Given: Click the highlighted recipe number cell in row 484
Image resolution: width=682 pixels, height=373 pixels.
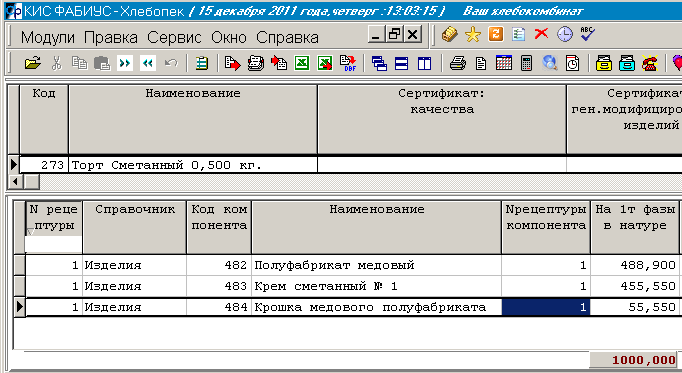Looking at the screenshot, I should tap(546, 307).
